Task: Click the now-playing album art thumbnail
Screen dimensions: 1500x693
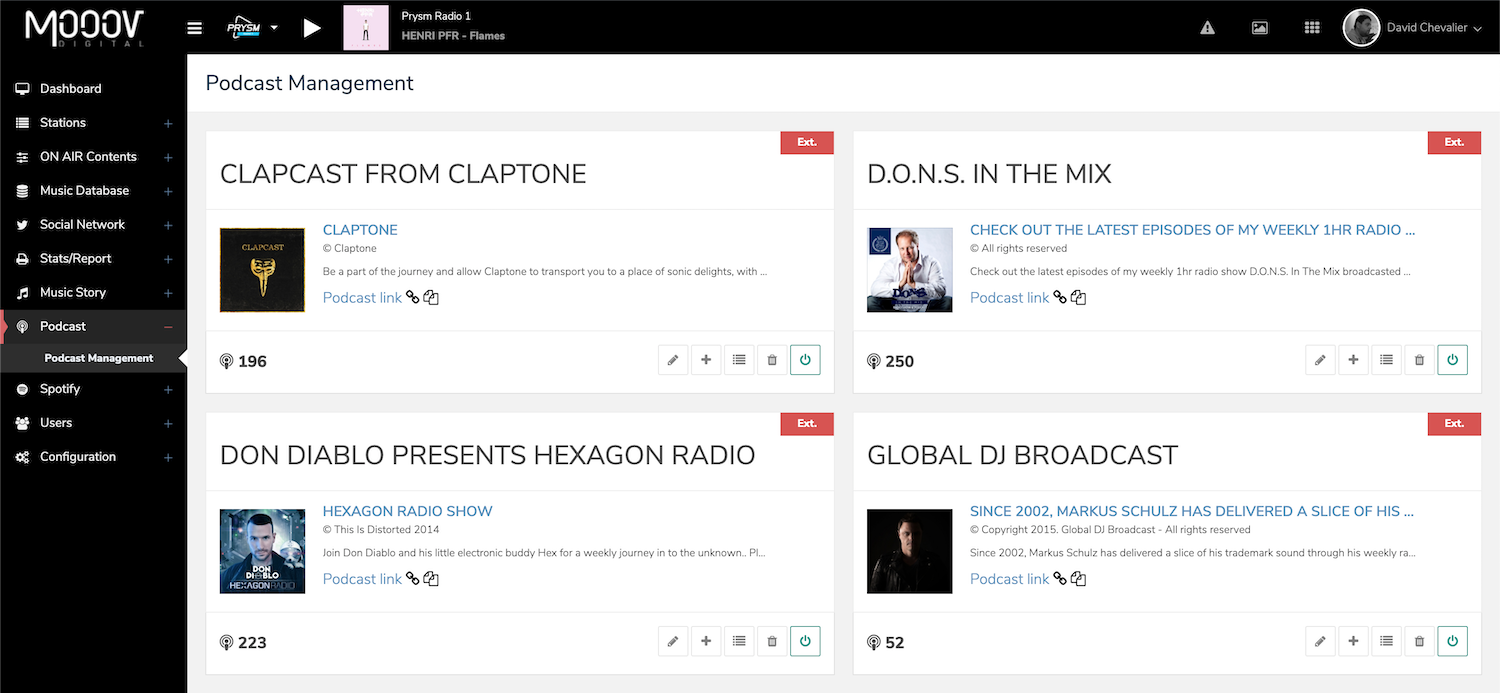Action: click(366, 28)
